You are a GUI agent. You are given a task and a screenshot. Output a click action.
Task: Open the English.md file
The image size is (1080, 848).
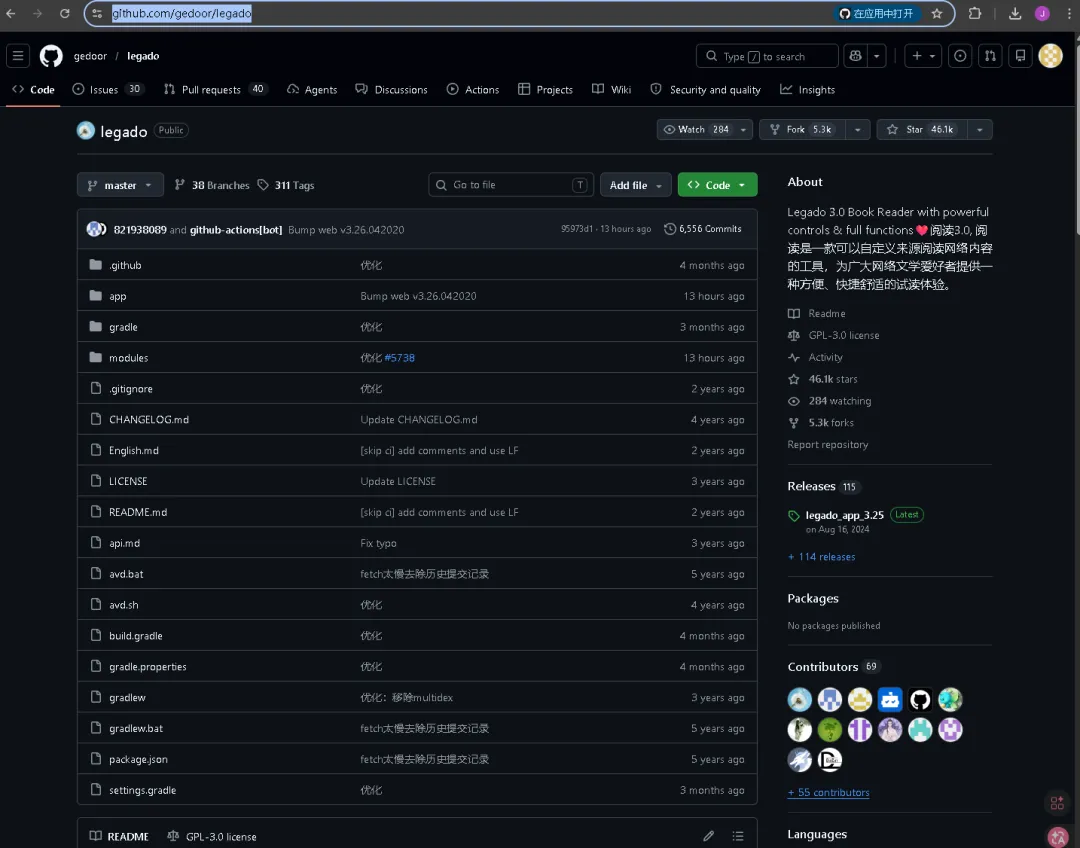(134, 451)
